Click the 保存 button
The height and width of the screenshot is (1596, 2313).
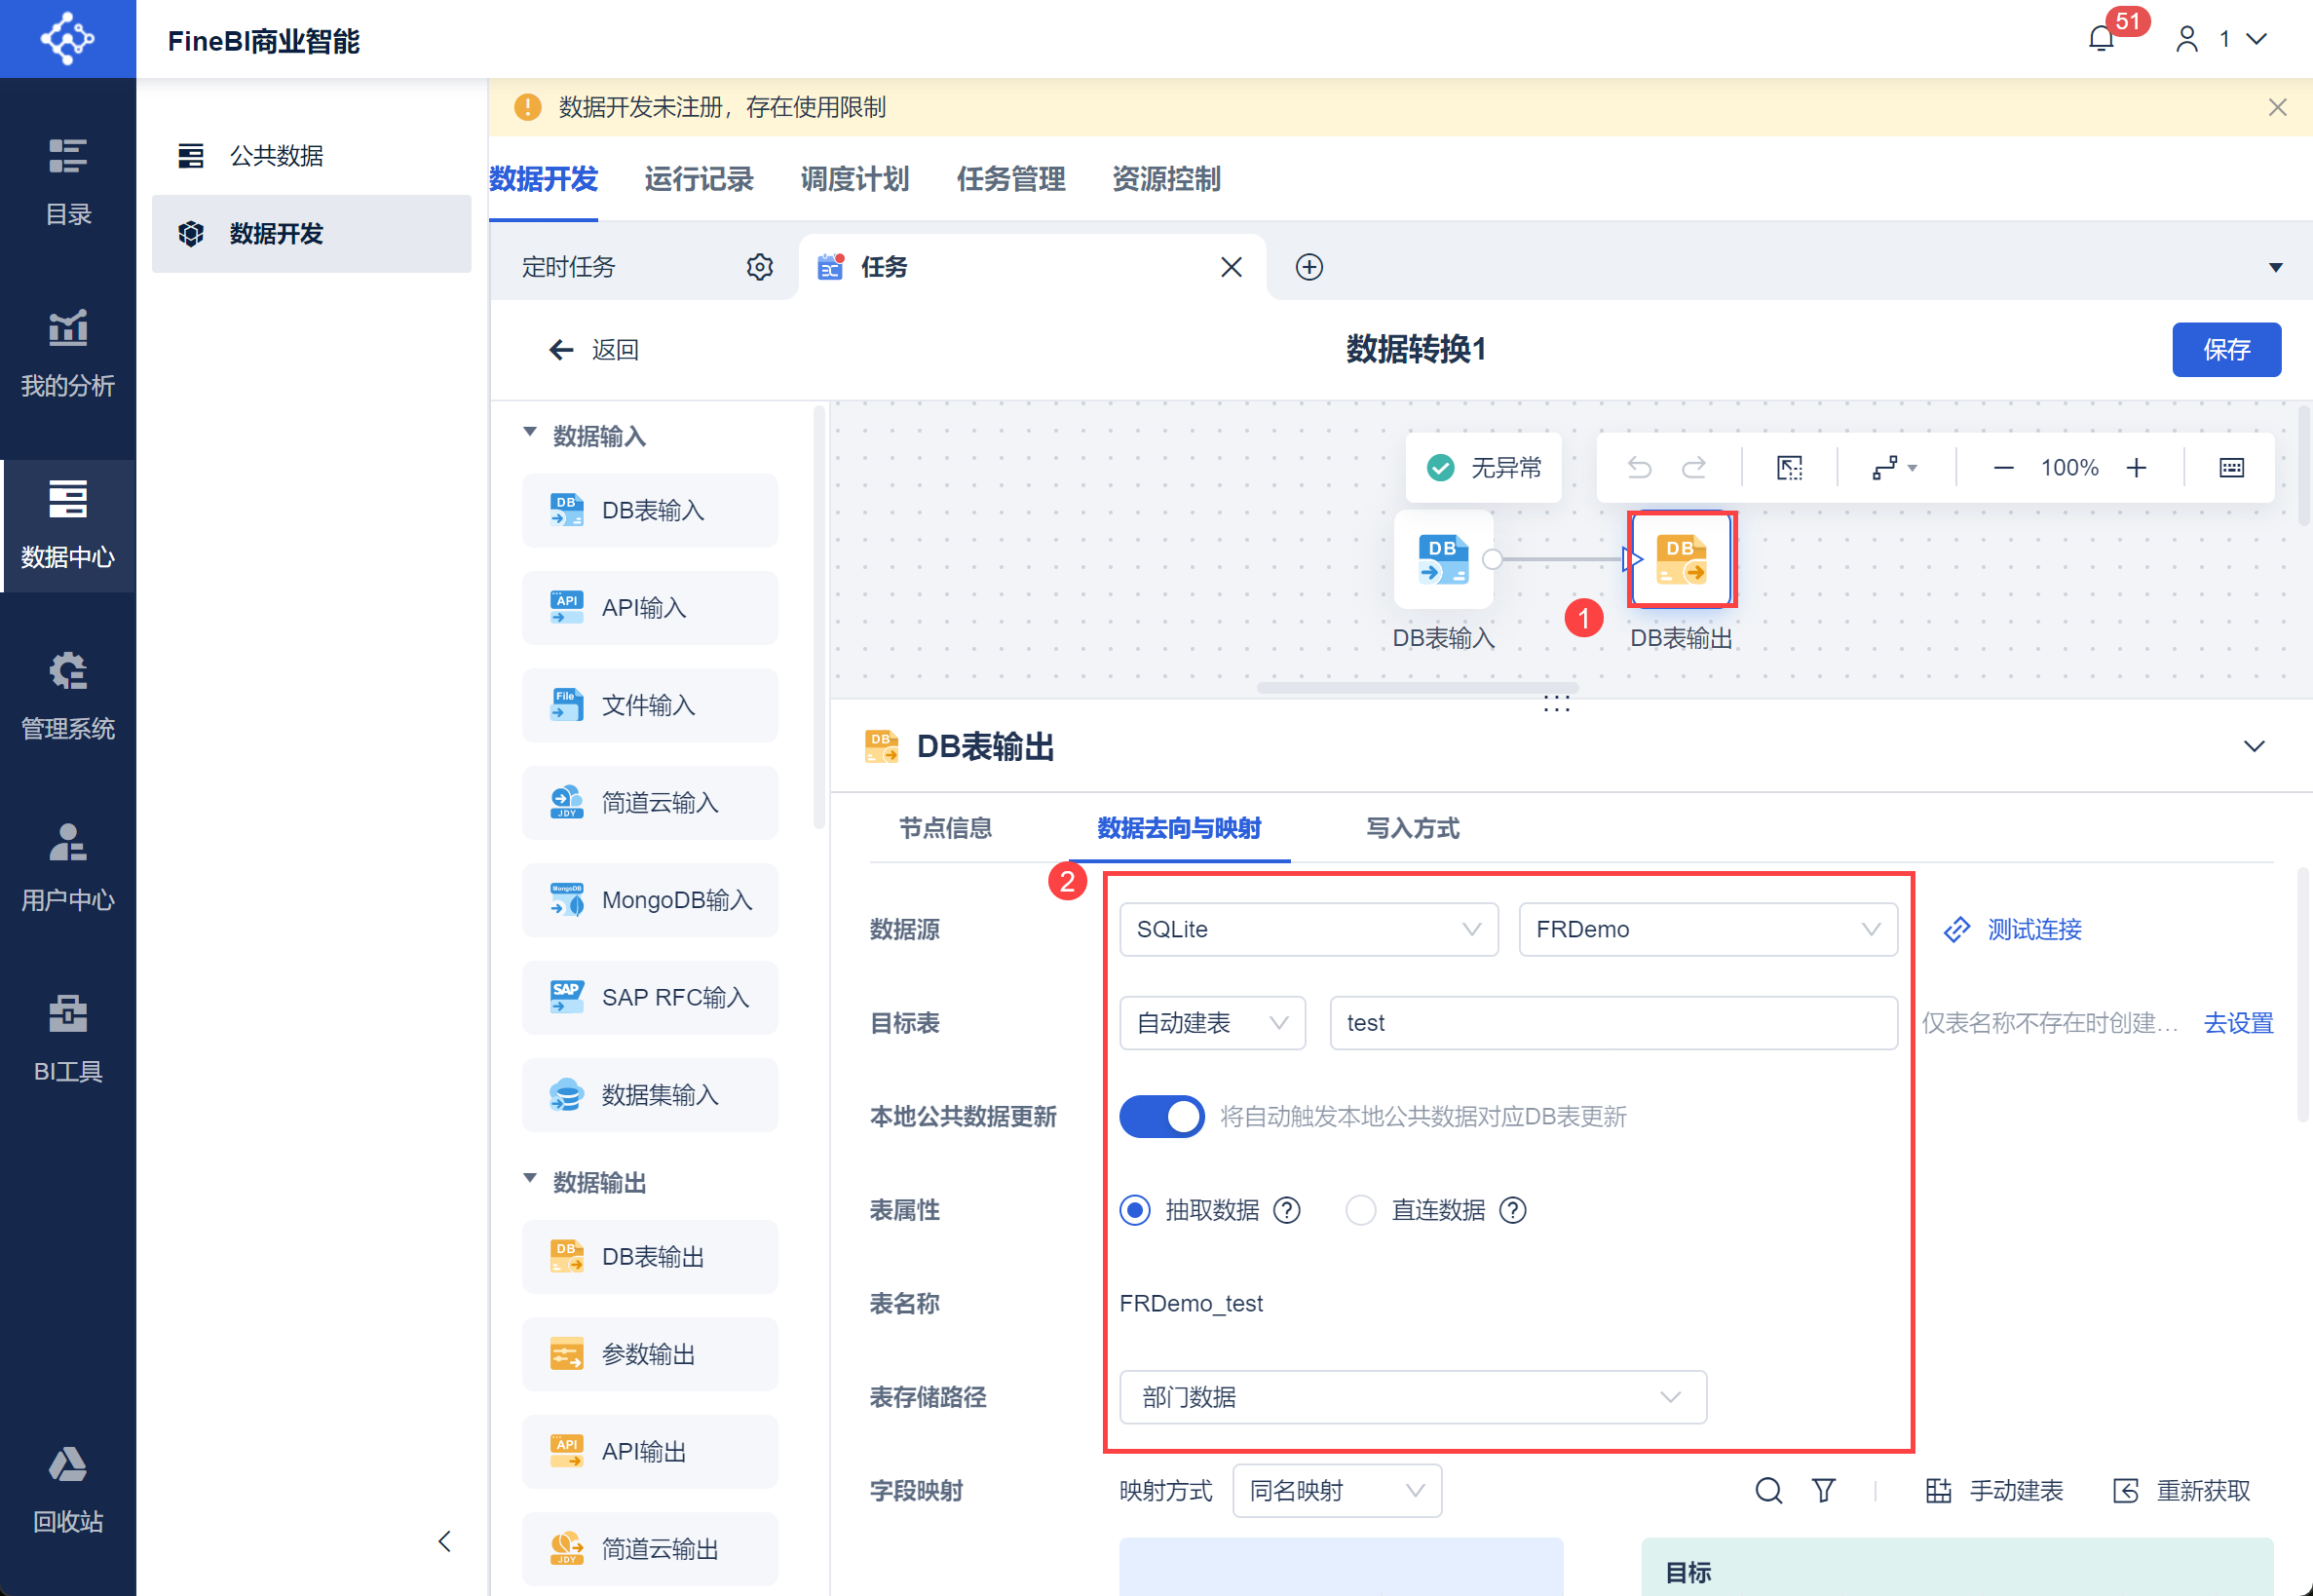(2225, 349)
